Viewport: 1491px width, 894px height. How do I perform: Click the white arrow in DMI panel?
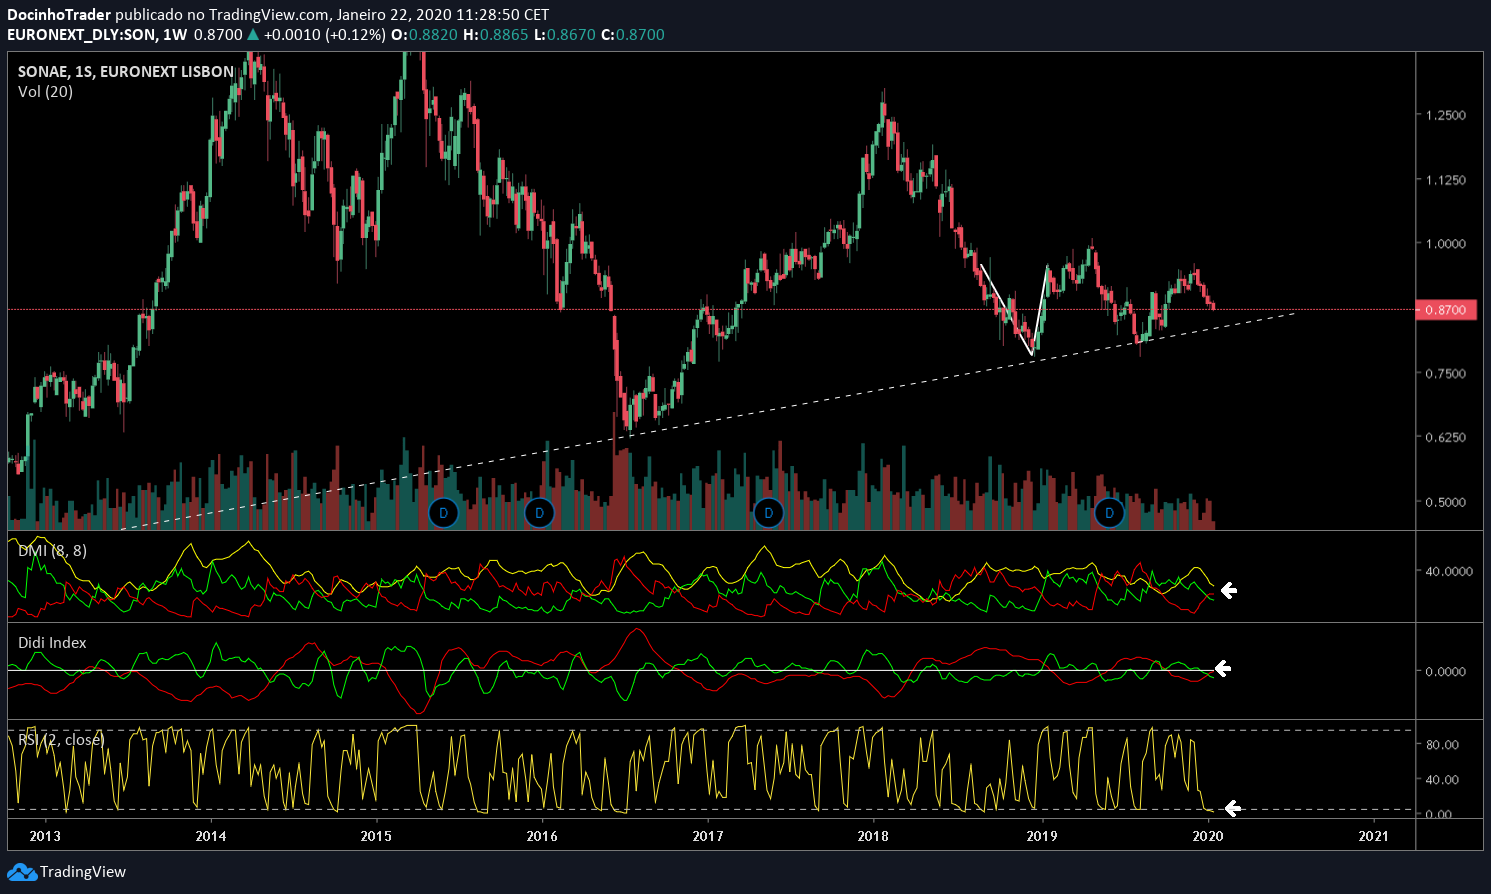1228,591
